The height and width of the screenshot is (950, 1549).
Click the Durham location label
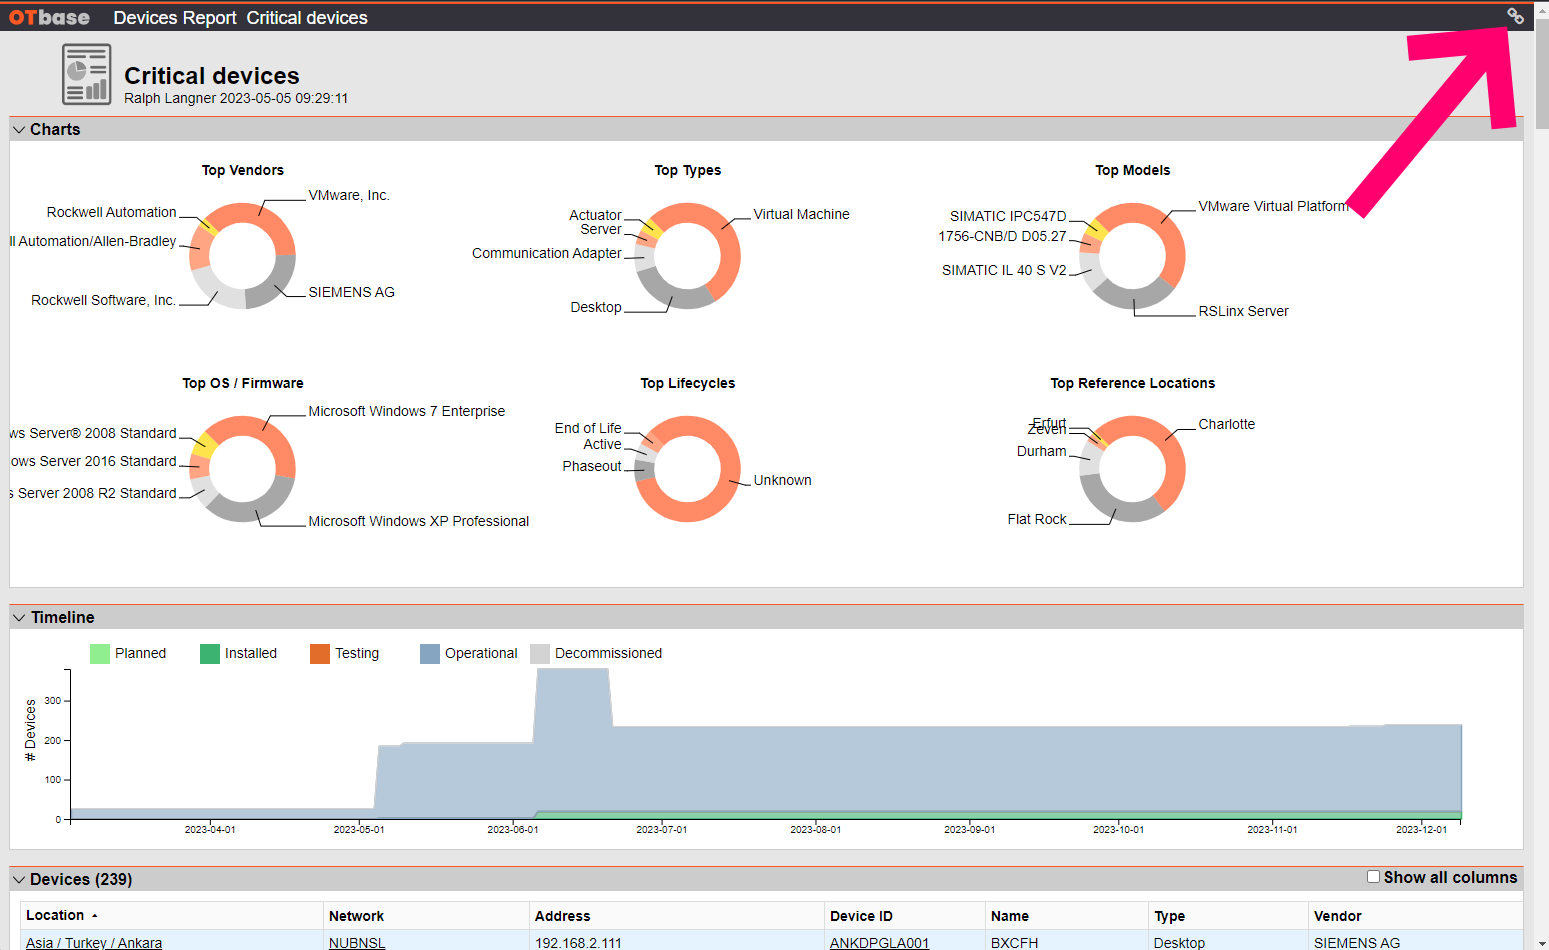pyautogui.click(x=1041, y=451)
